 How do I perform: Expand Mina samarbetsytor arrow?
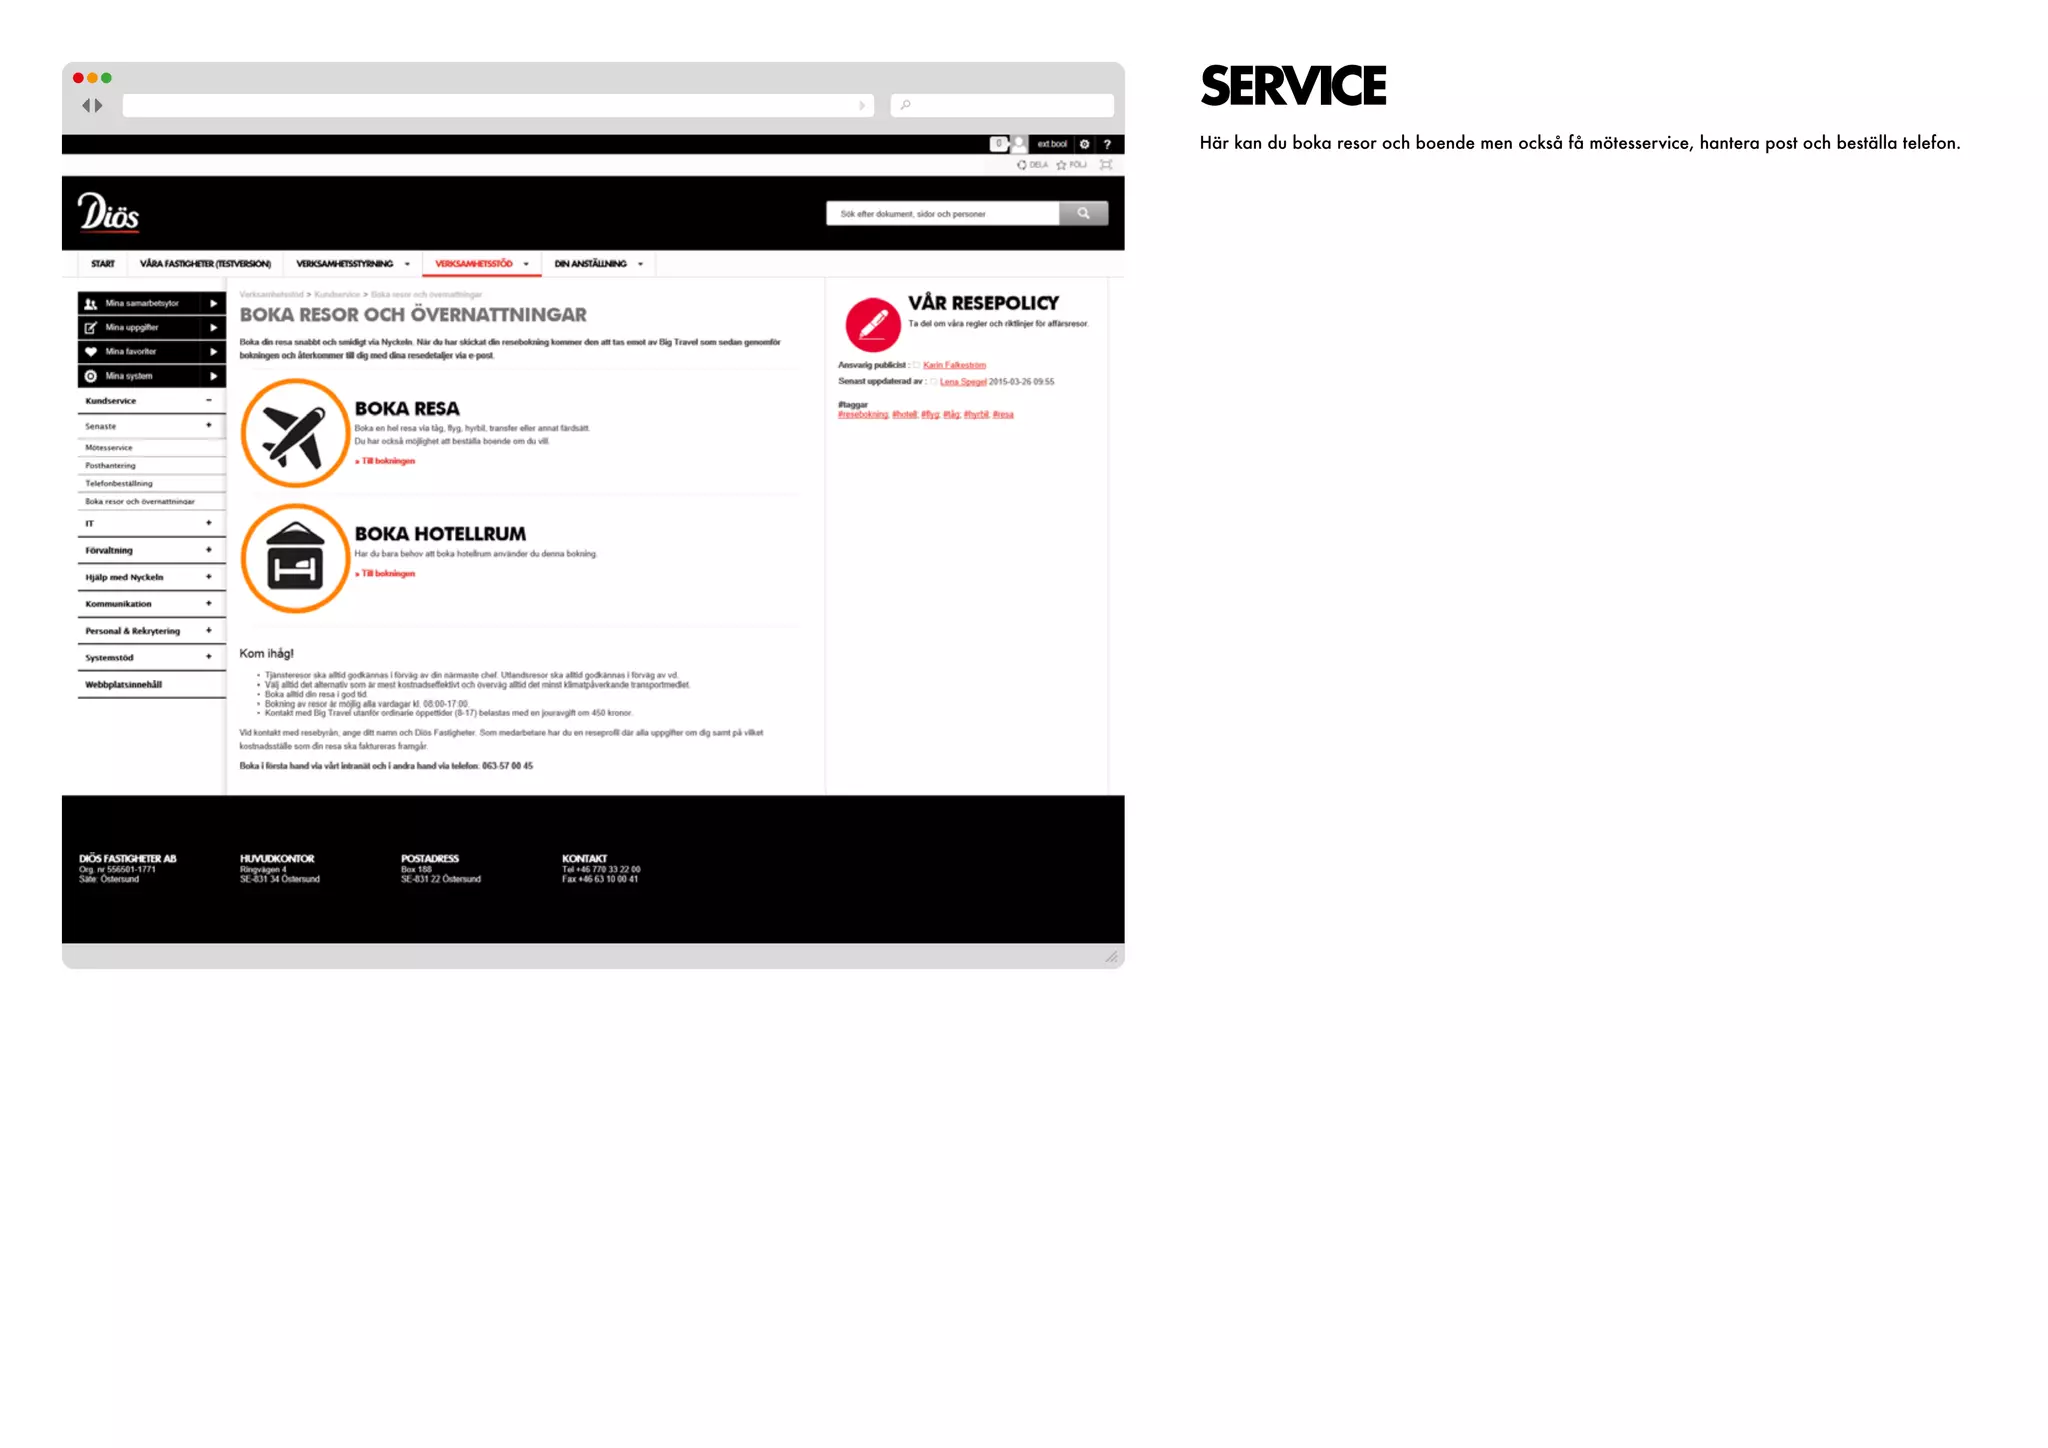(213, 303)
